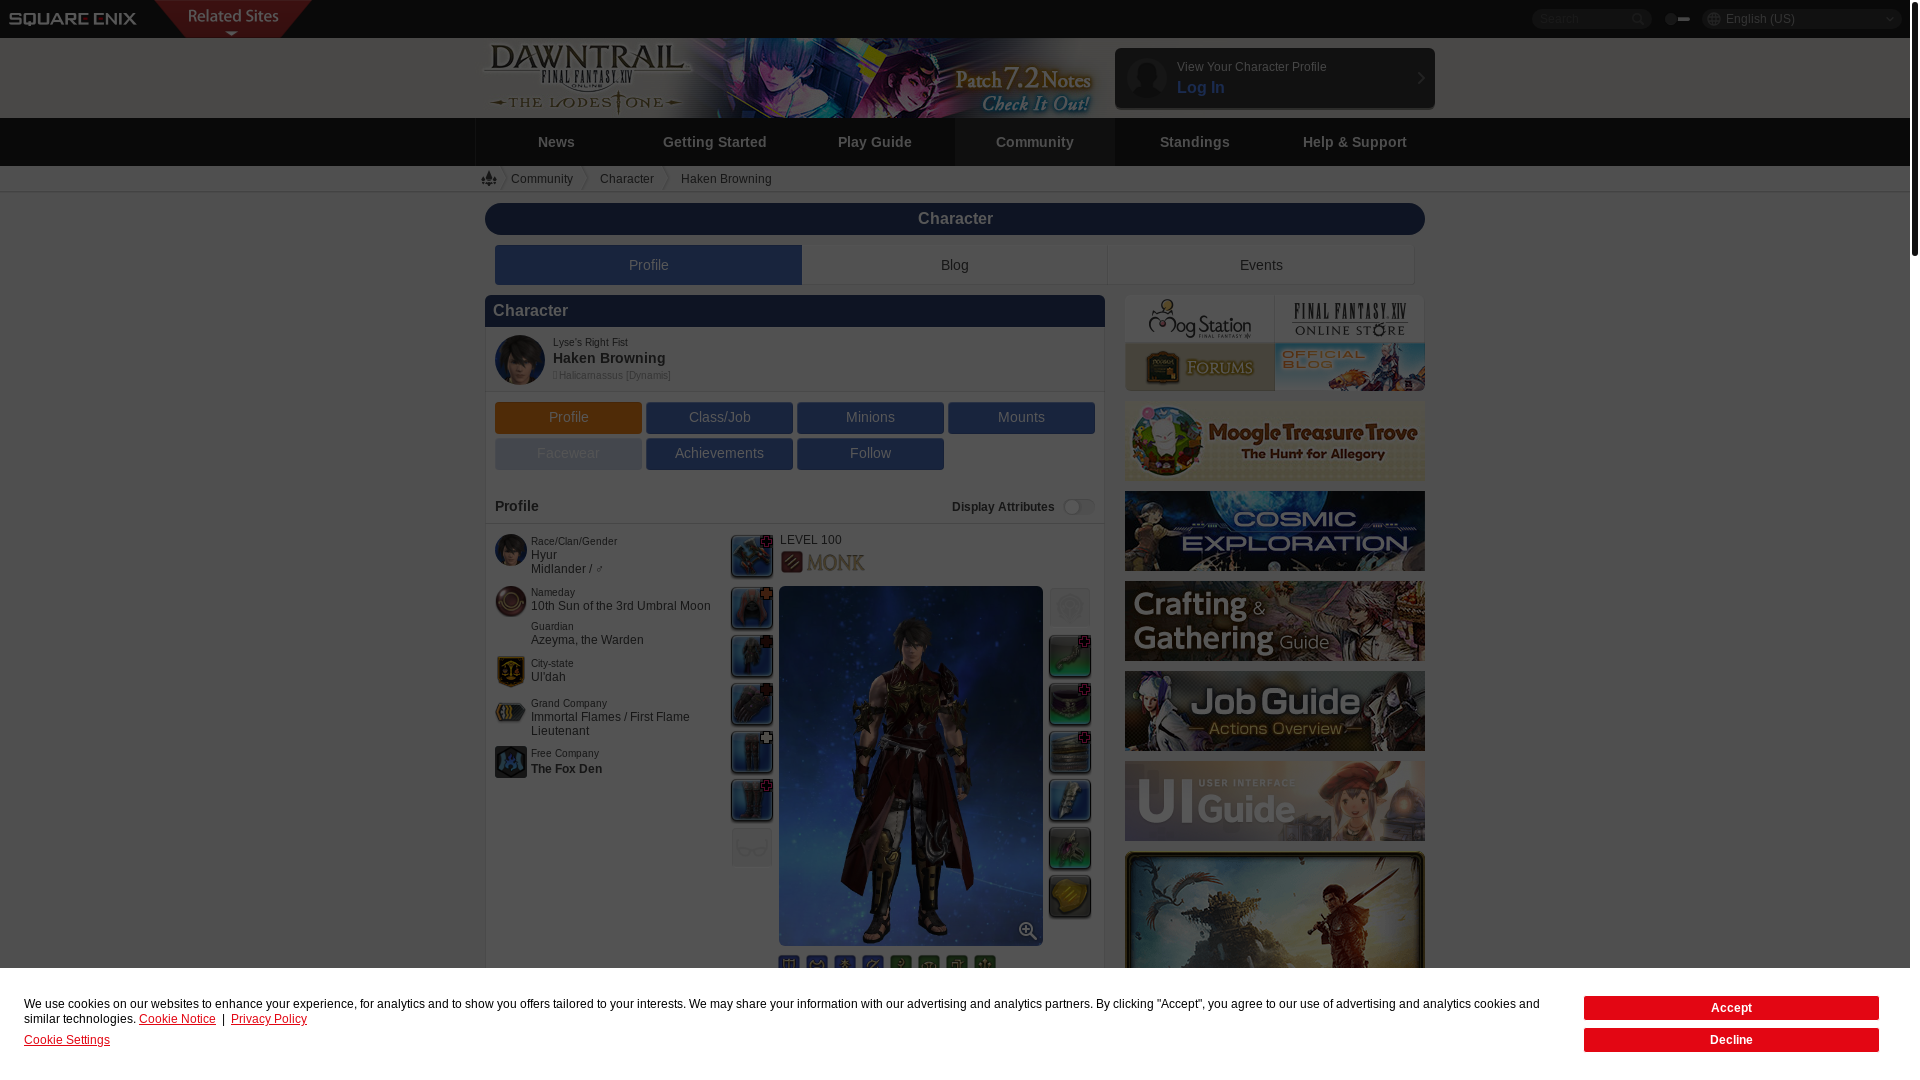The height and width of the screenshot is (1080, 1920).
Task: Click the Grand Company rank insignia
Action: point(511,712)
